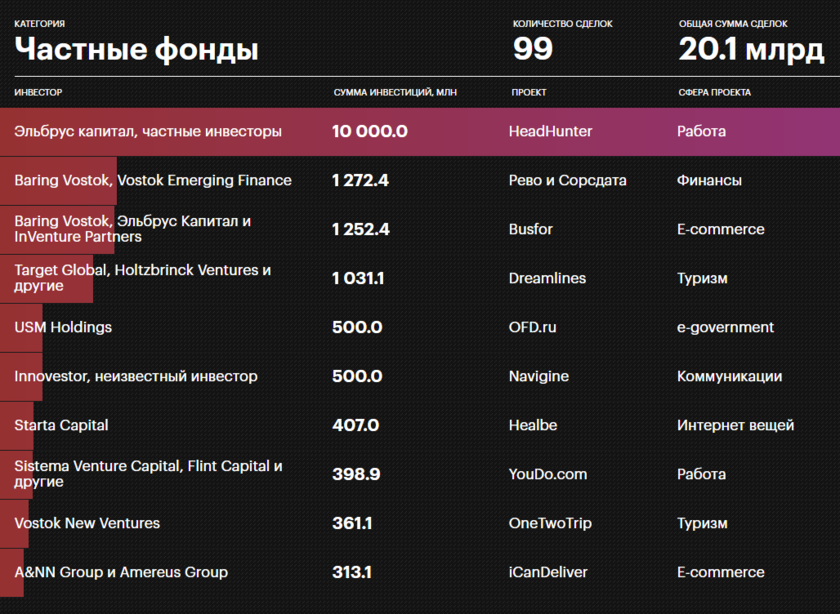Select the Starta Capital investor row
This screenshot has height=614, width=840.
coord(61,425)
